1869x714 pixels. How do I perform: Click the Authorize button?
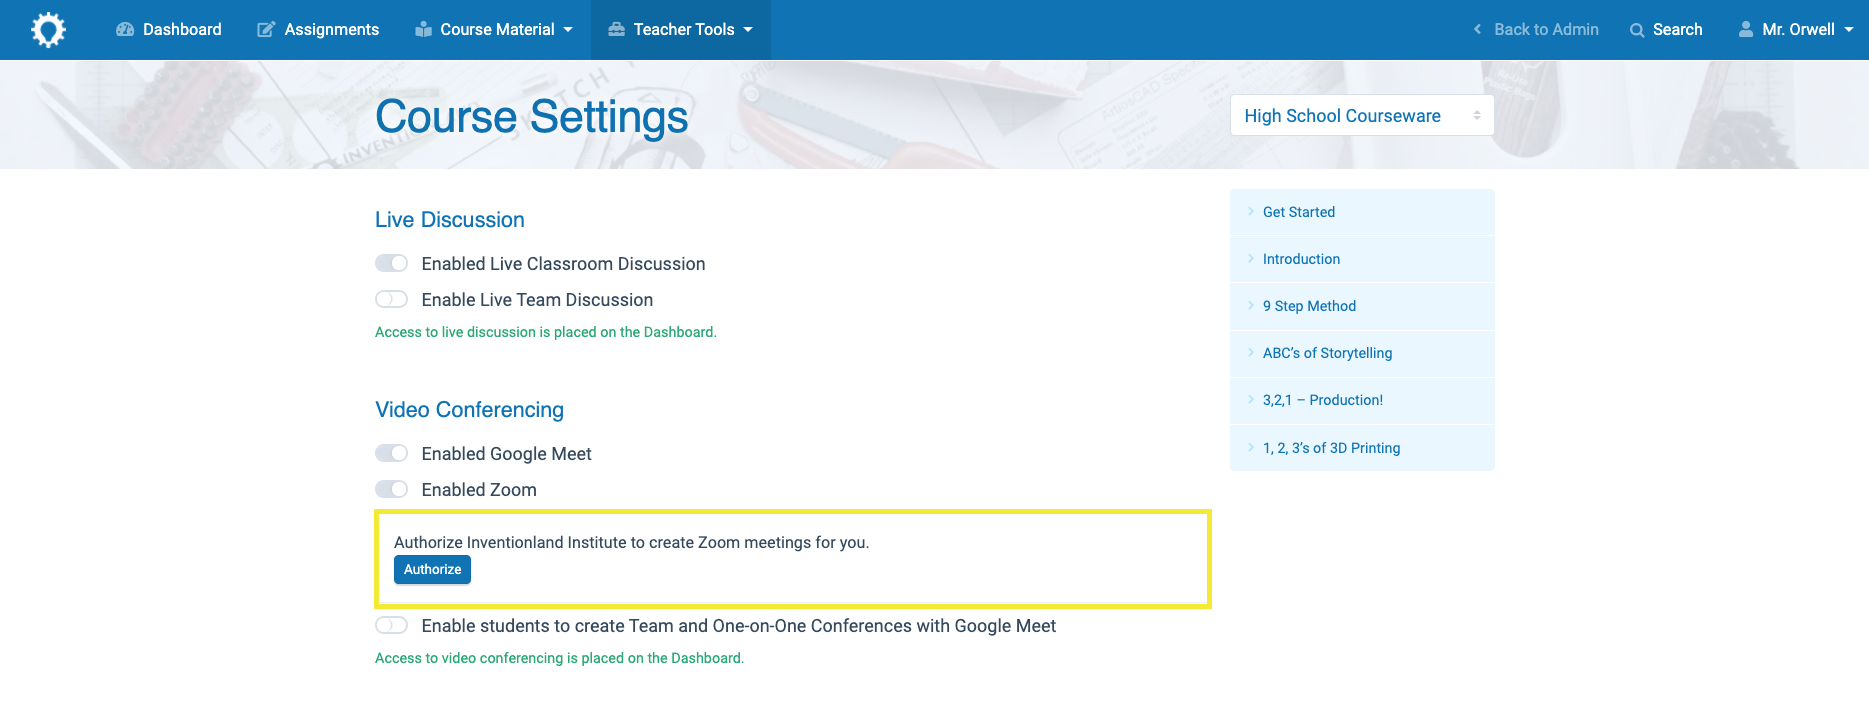coord(432,569)
